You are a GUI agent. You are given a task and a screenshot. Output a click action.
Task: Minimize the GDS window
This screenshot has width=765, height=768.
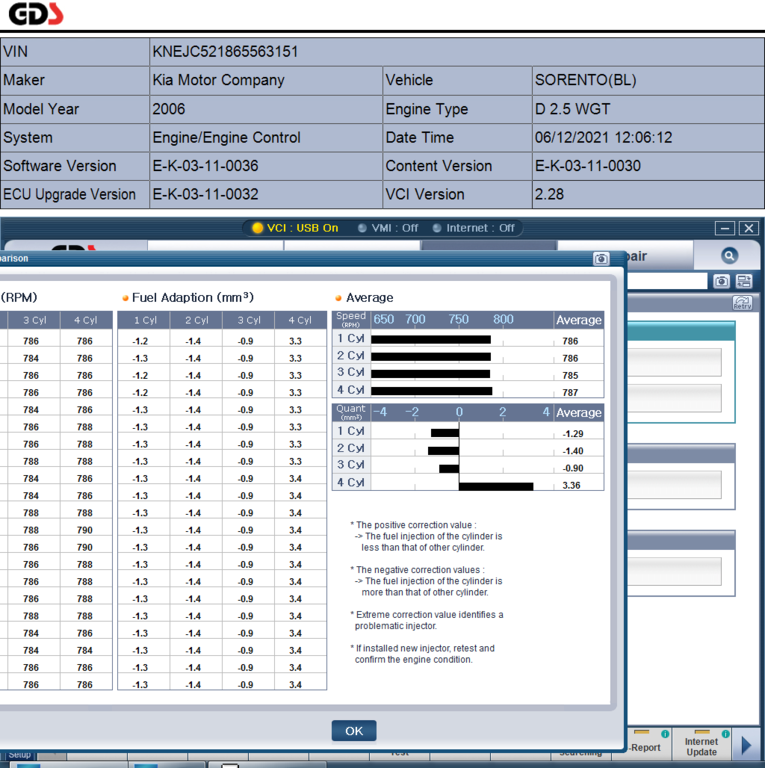coord(724,228)
